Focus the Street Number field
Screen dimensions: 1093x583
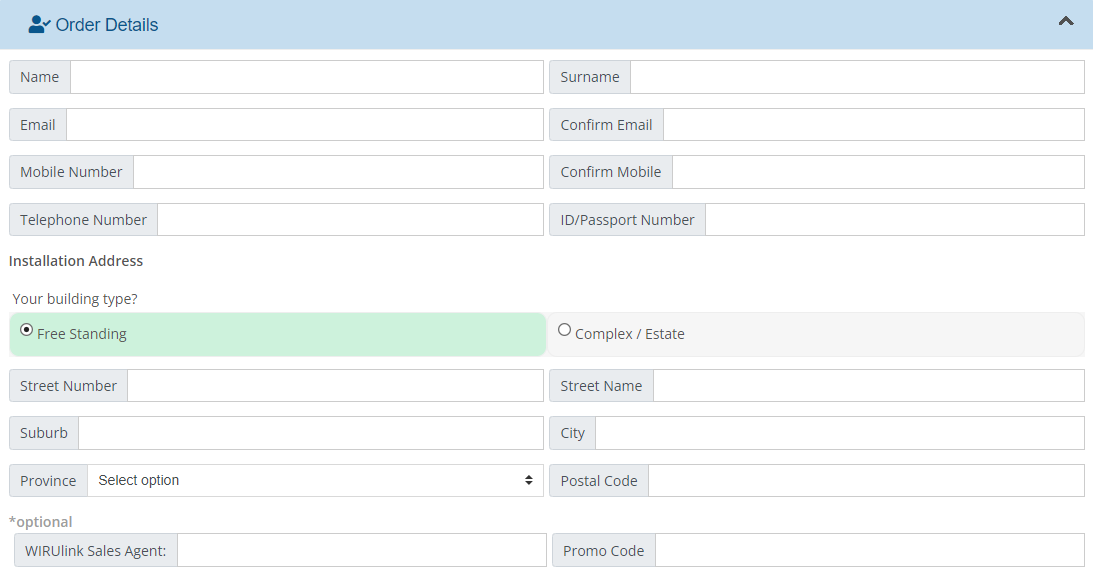click(x=335, y=386)
